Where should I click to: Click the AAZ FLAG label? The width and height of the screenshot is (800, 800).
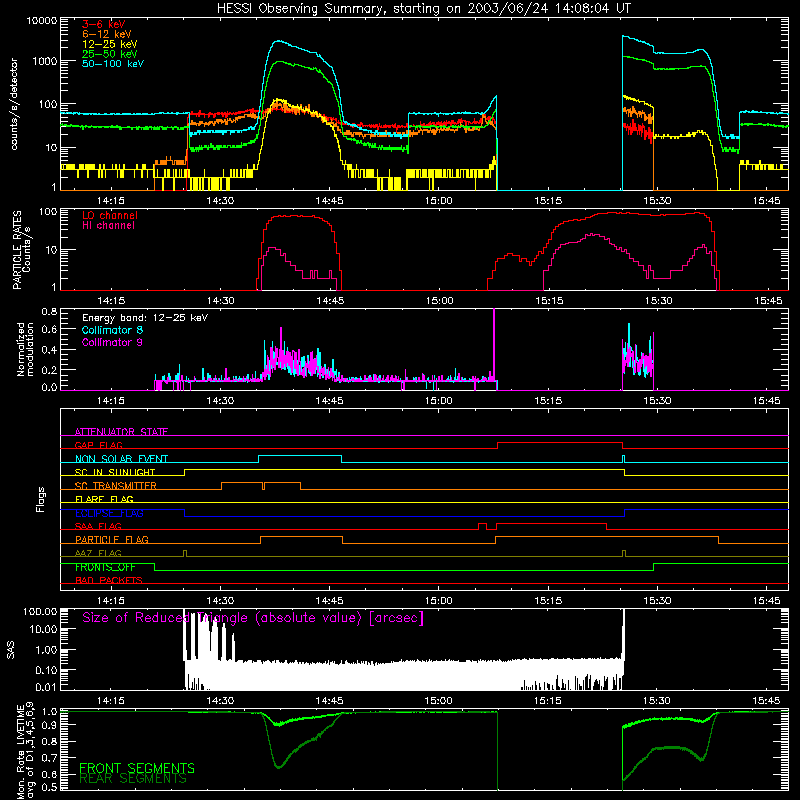point(98,553)
